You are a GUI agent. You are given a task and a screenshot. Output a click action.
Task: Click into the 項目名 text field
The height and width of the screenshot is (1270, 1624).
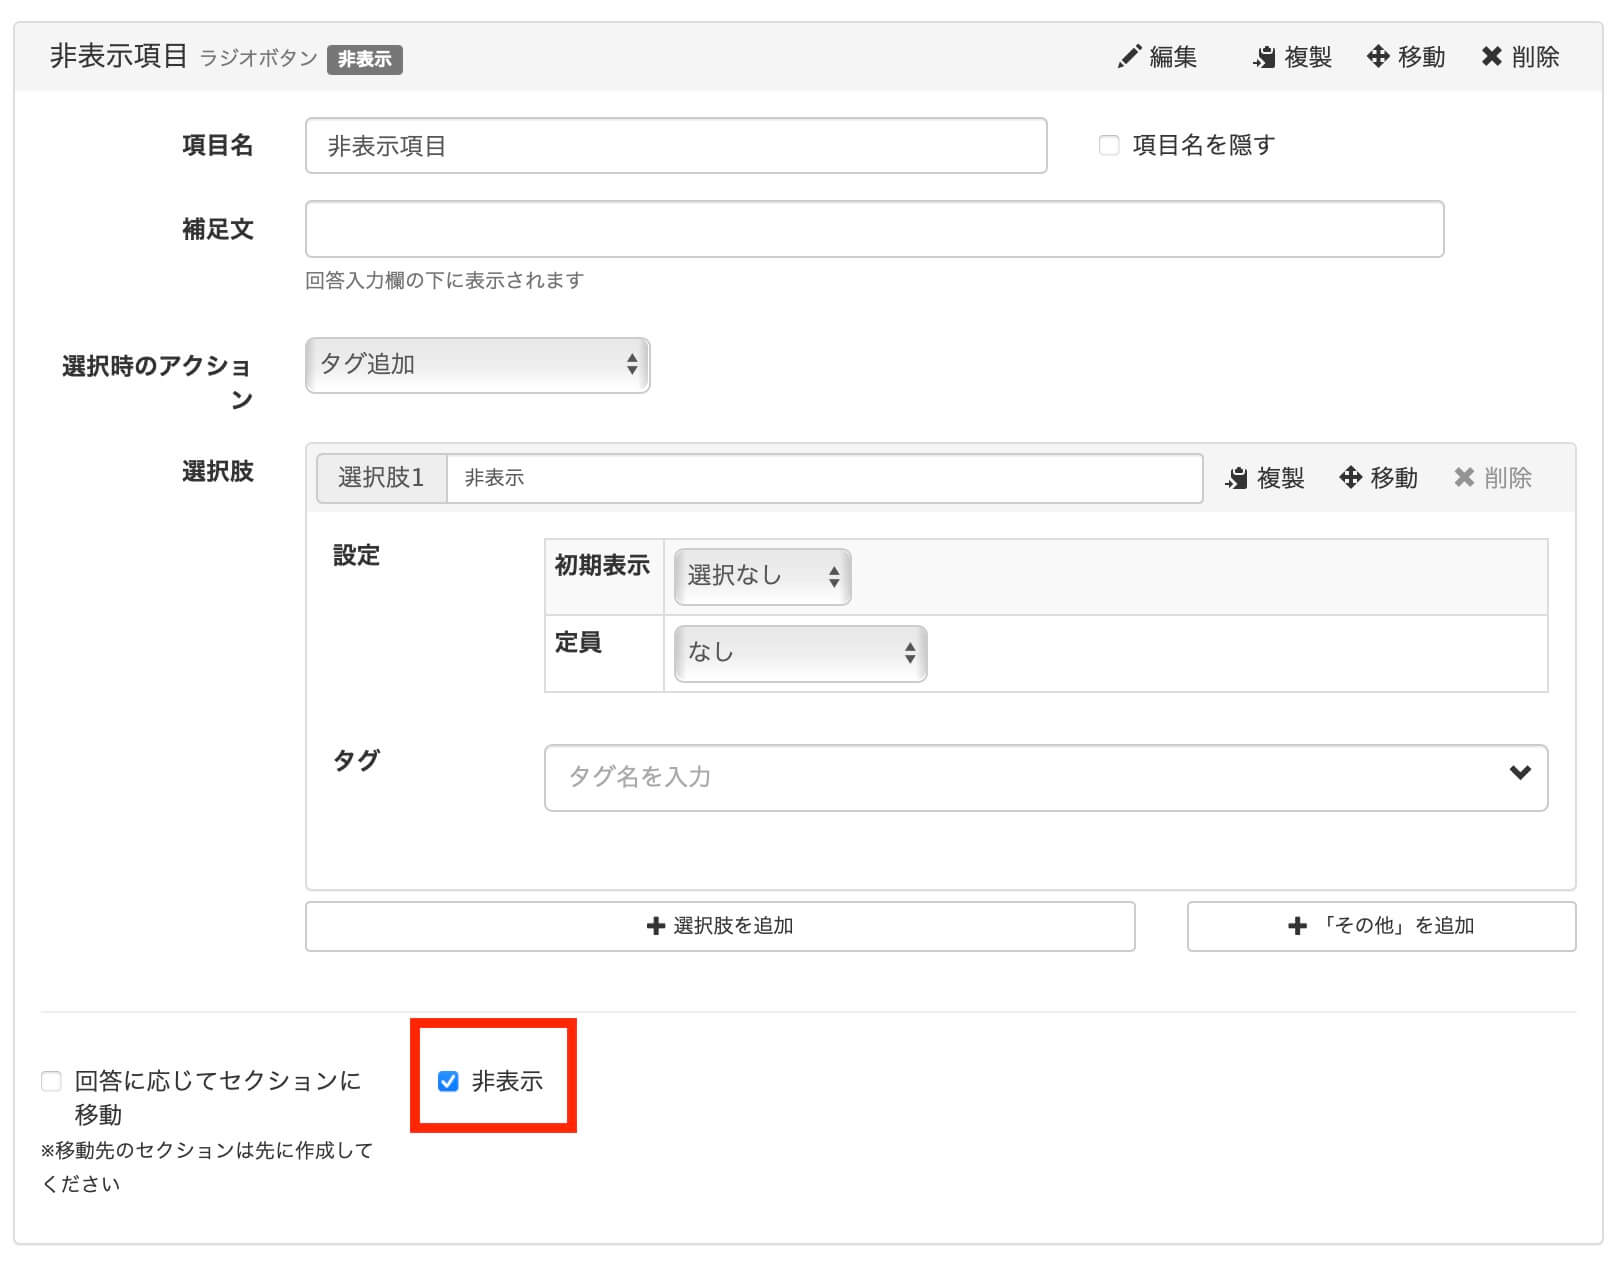tap(676, 146)
